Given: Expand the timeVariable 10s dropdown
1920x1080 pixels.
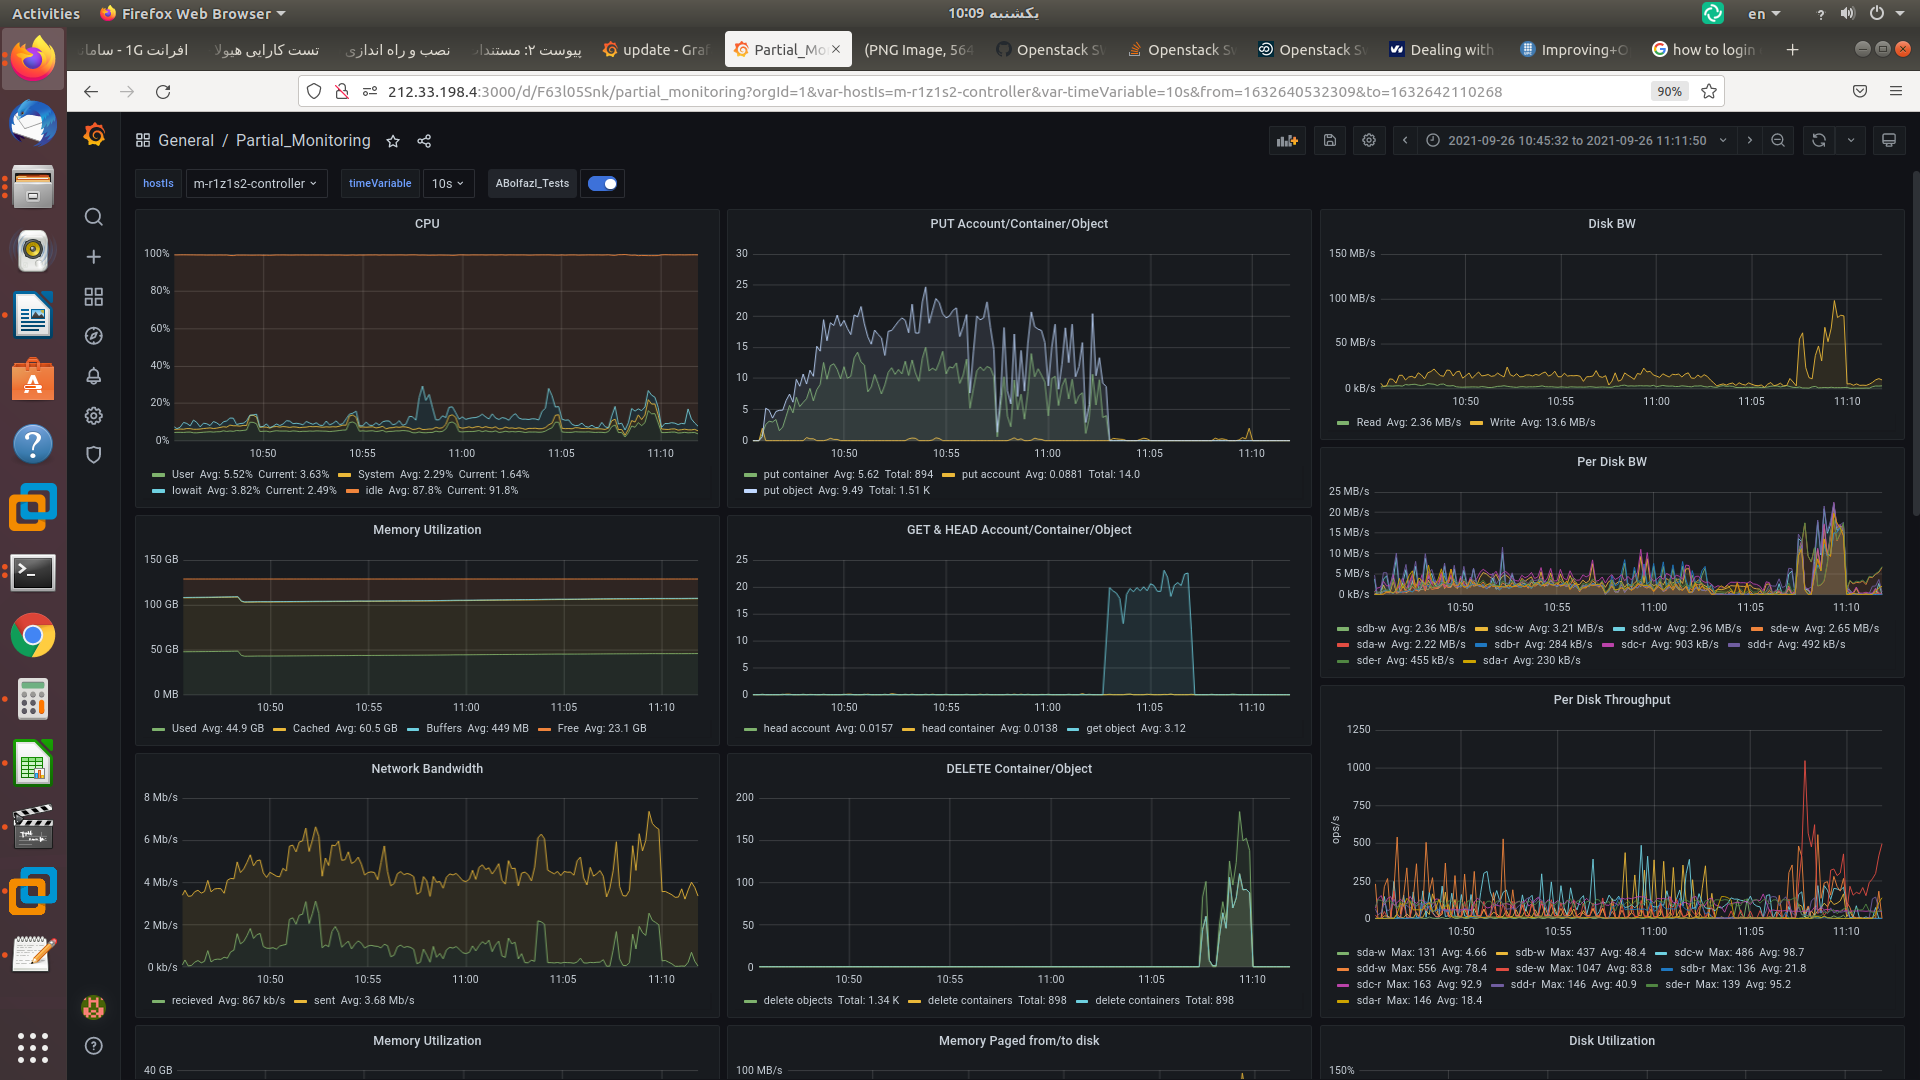Looking at the screenshot, I should 448,184.
